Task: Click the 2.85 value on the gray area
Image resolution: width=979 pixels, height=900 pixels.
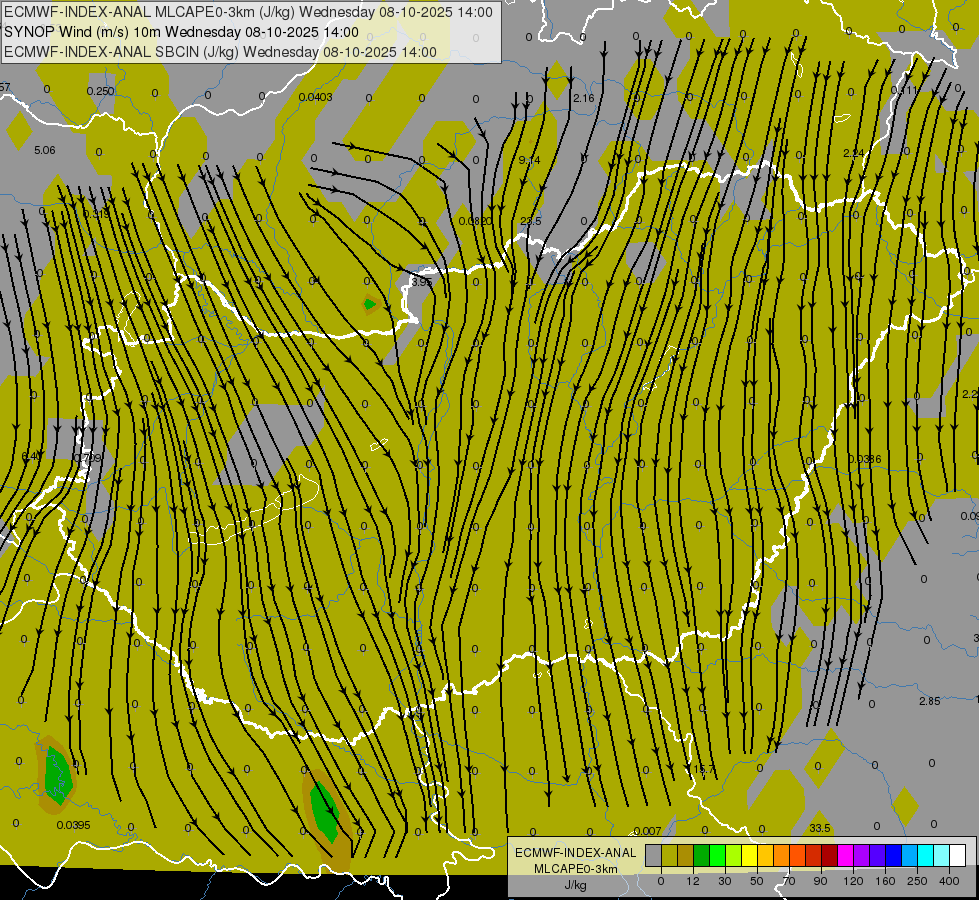Action: point(930,701)
